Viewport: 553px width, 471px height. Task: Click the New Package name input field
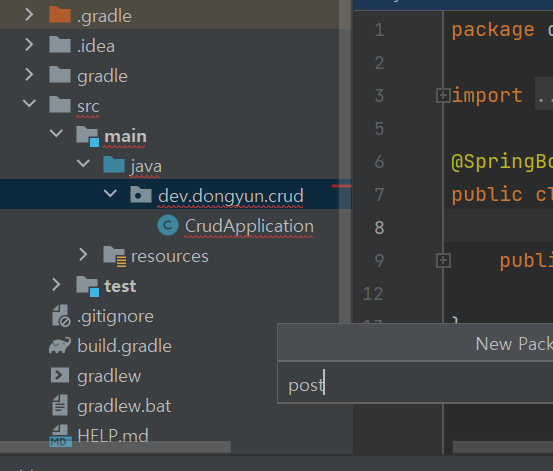(x=415, y=382)
